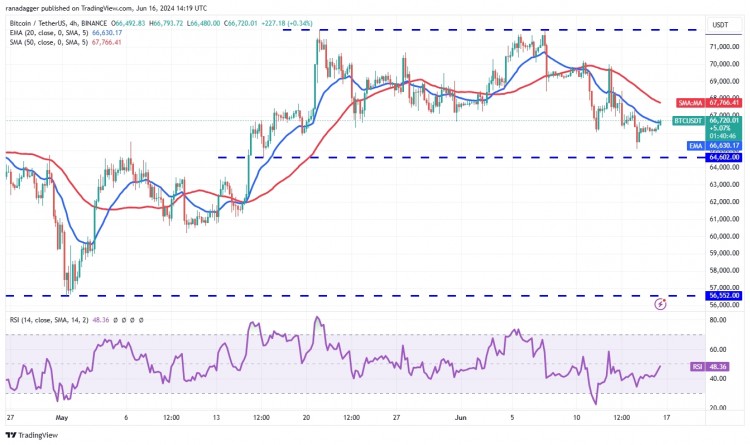Open the Bitcoin / TetherUS symbol title
Image resolution: width=750 pixels, height=445 pixels.
32,23
